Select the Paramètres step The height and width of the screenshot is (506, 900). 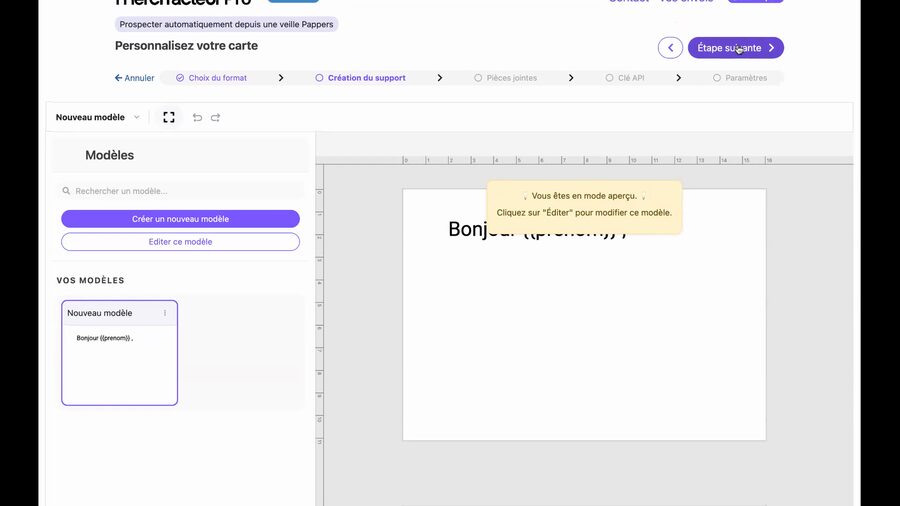(740, 78)
